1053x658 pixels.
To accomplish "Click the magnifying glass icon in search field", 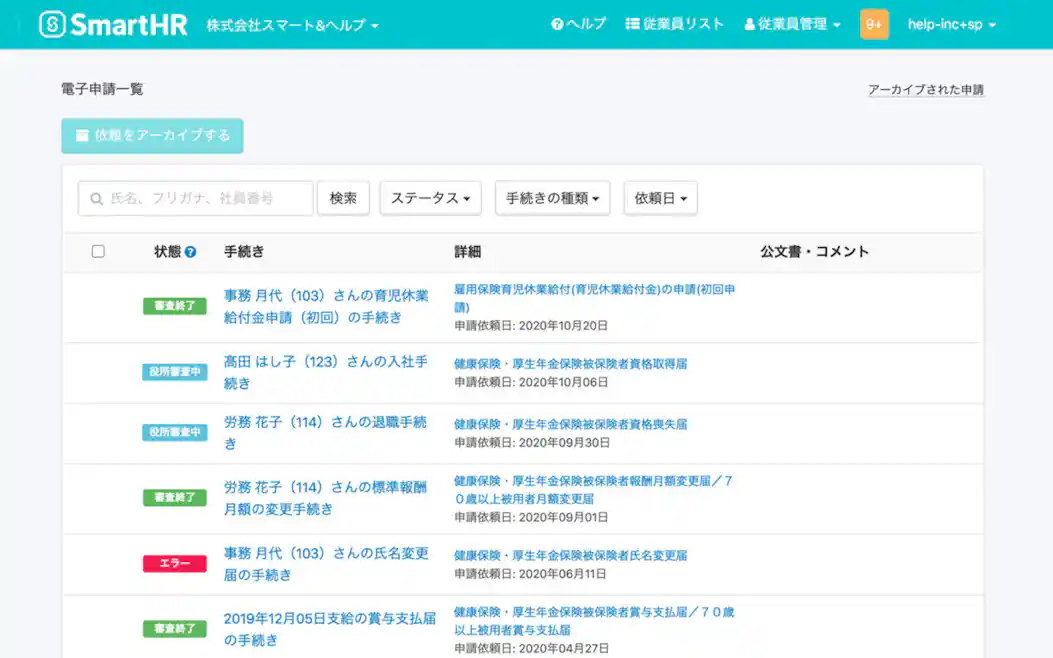I will coord(95,198).
